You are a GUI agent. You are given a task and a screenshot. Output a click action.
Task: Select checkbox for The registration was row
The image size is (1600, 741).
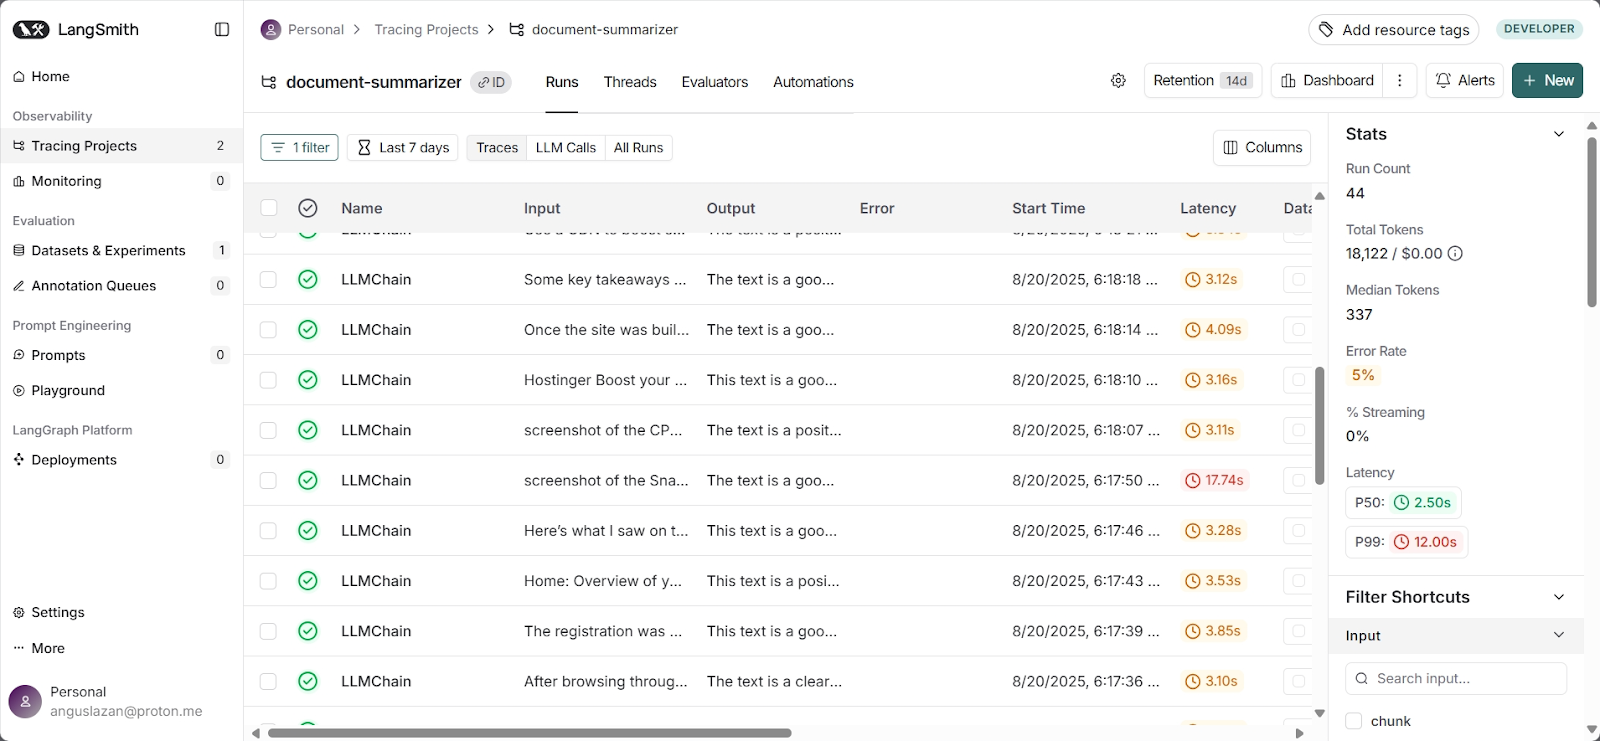coord(268,631)
